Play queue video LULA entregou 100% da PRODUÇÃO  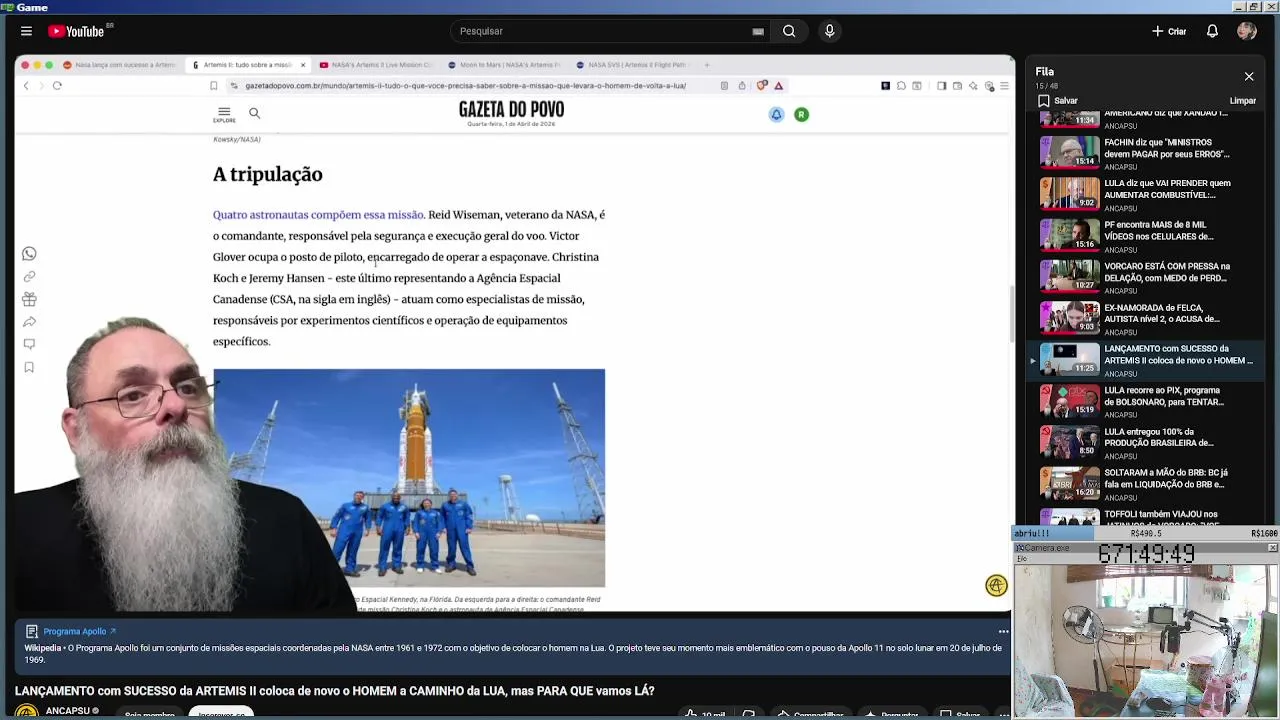[x=1147, y=443]
